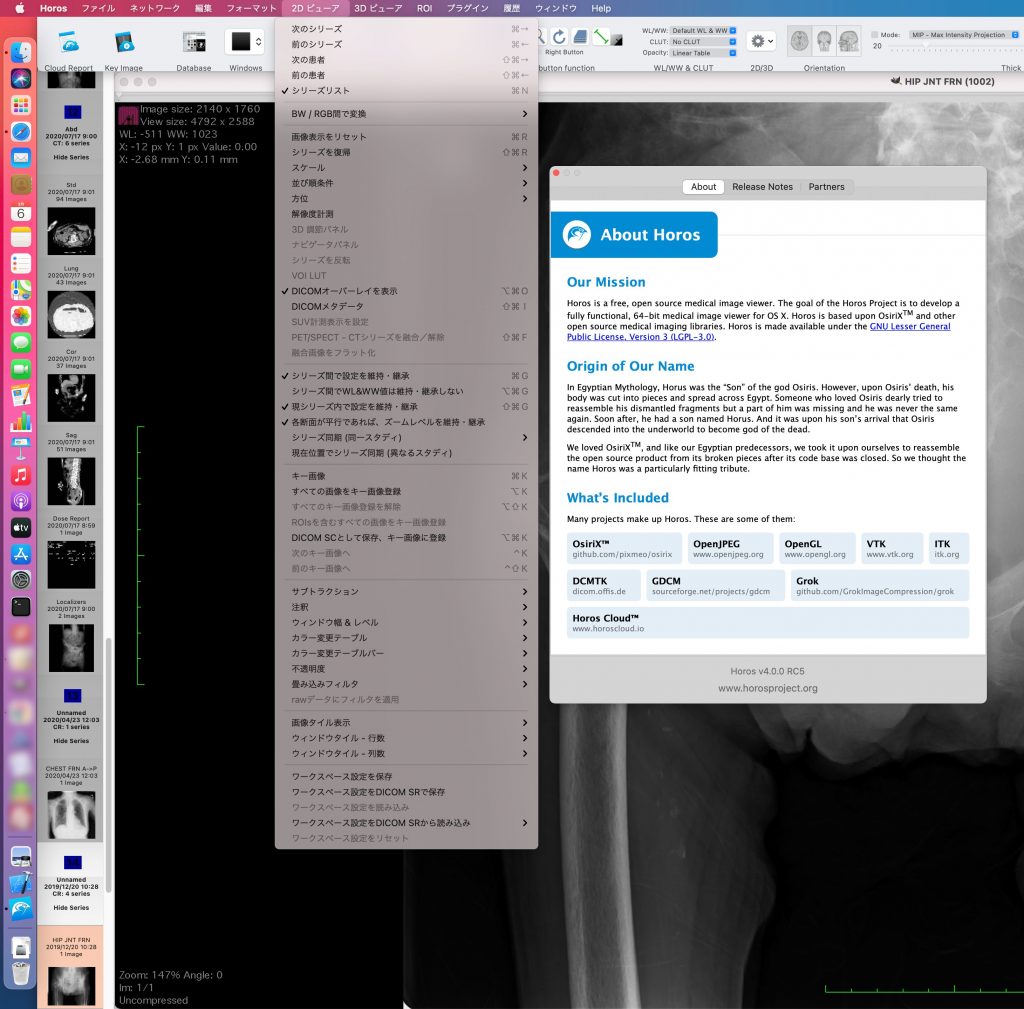
Task: Open Podcasts from the Dock
Action: tap(21, 502)
